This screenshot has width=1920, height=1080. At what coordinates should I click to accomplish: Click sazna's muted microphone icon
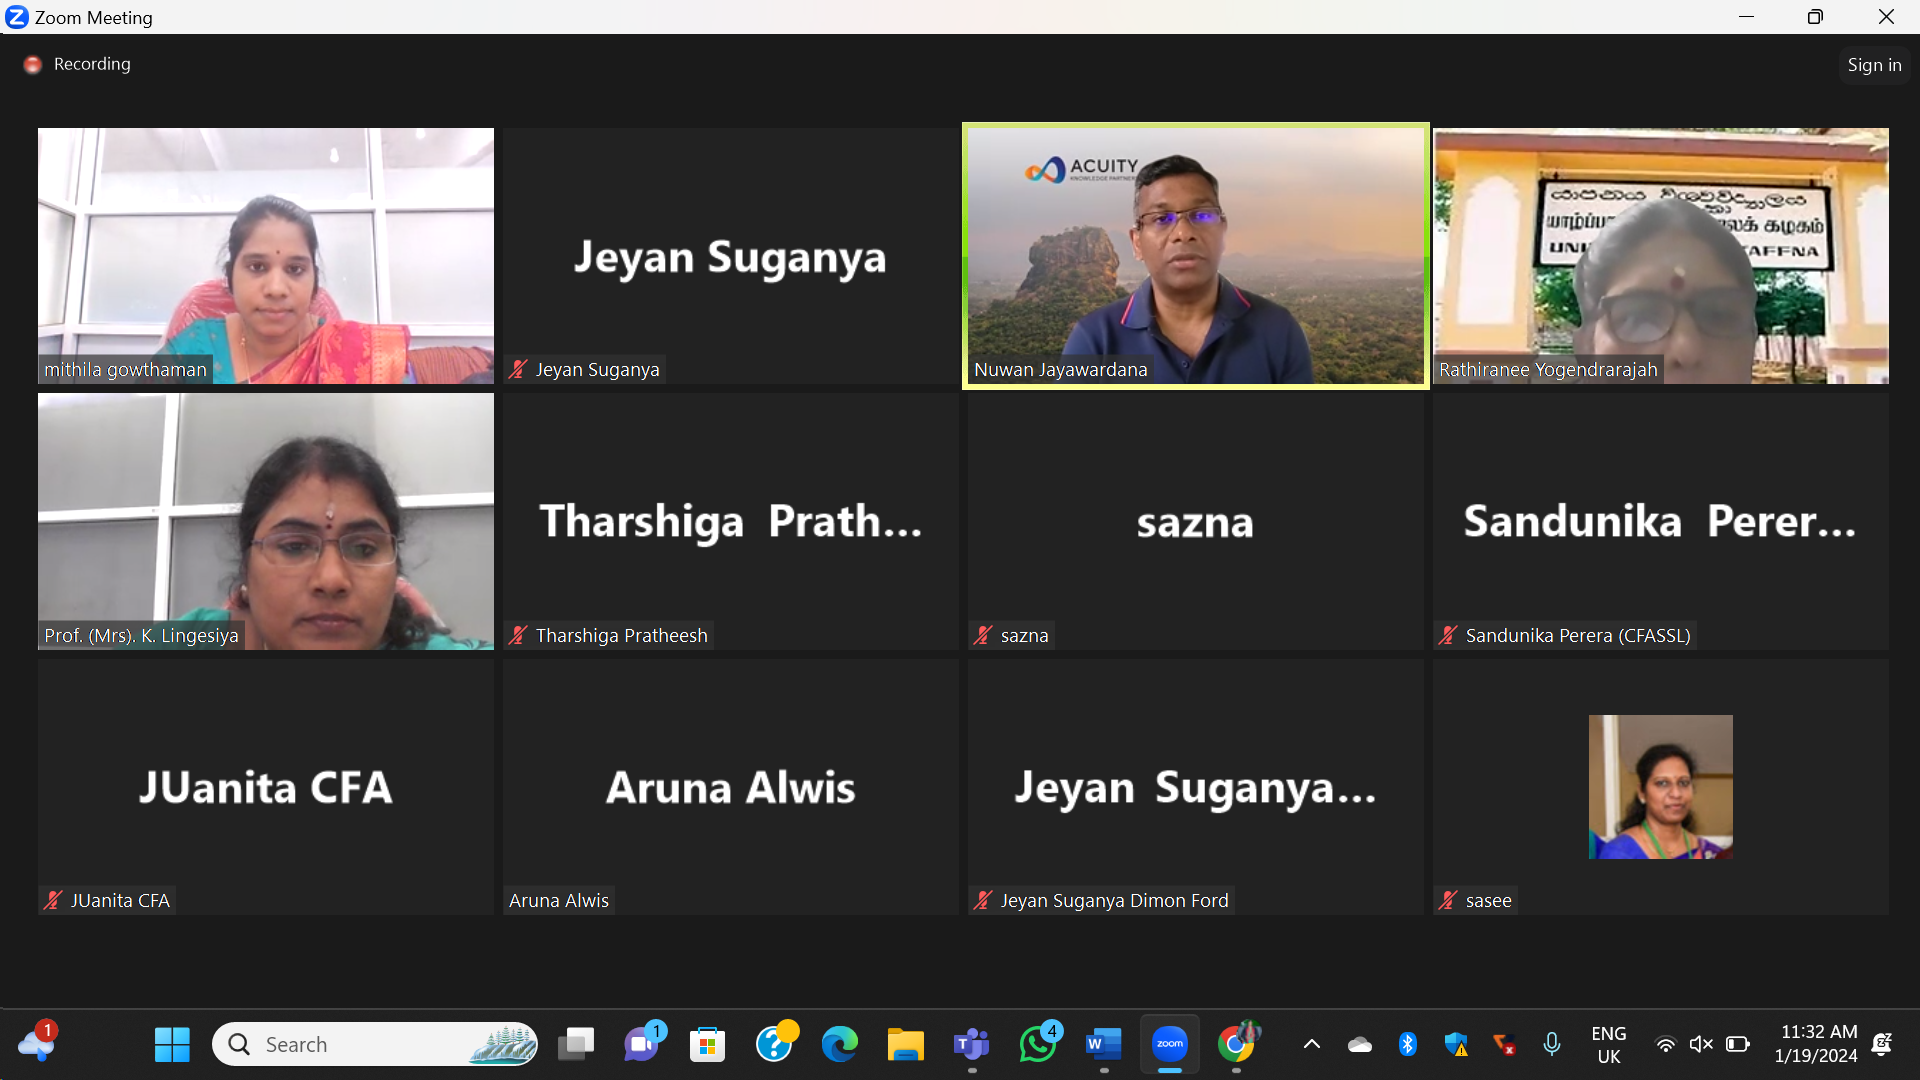pyautogui.click(x=983, y=636)
